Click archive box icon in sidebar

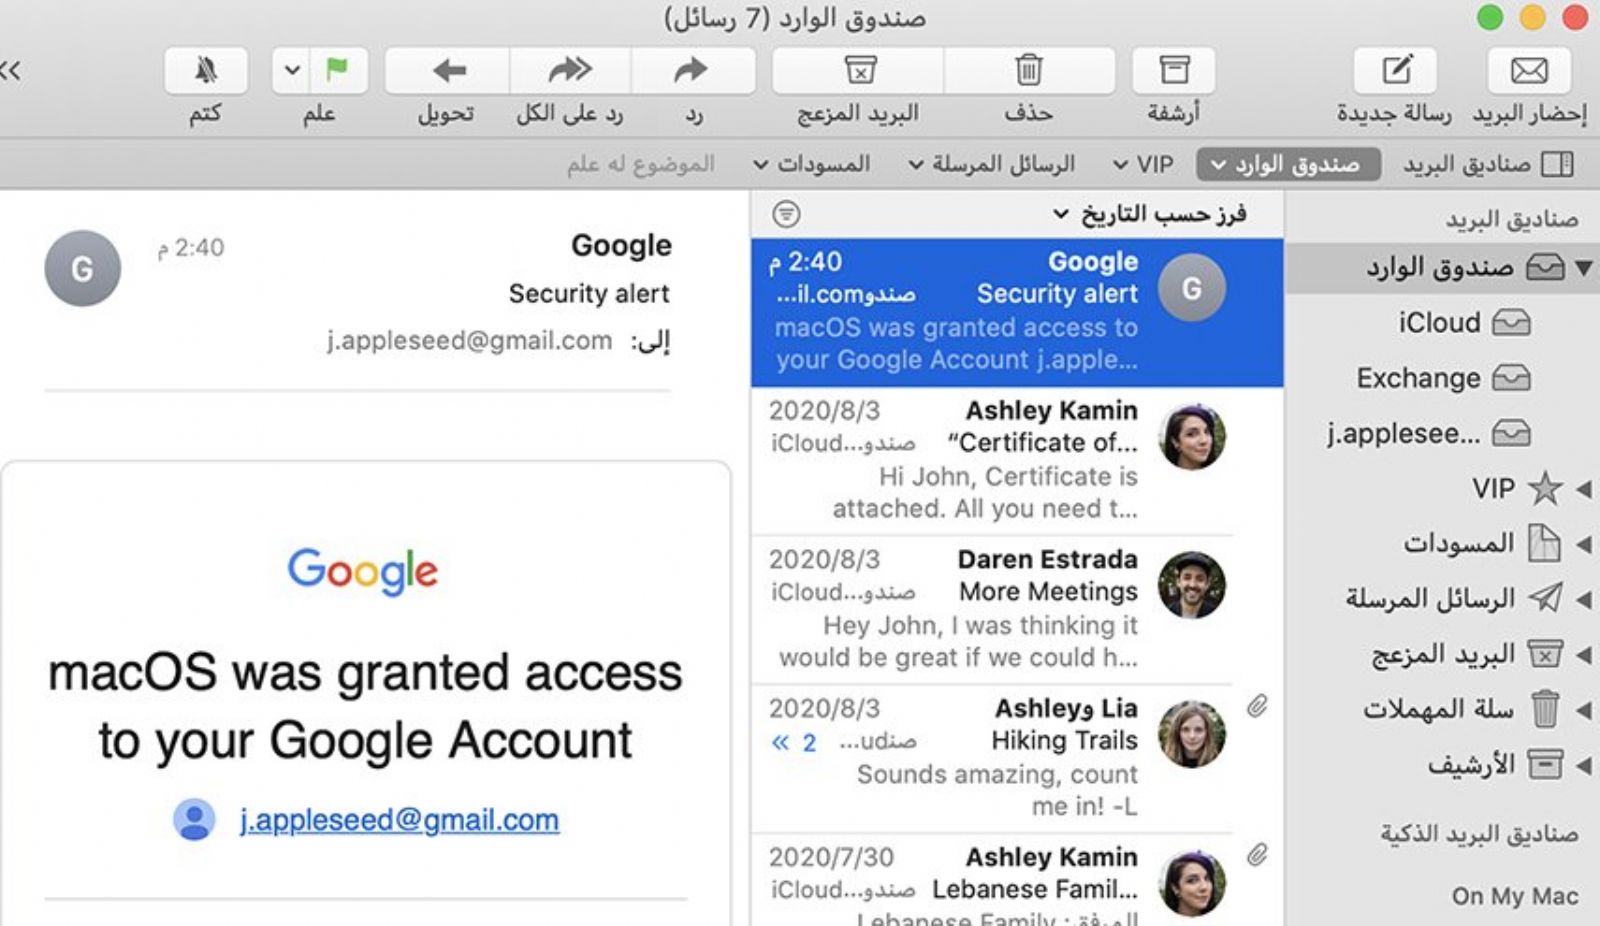(1545, 765)
